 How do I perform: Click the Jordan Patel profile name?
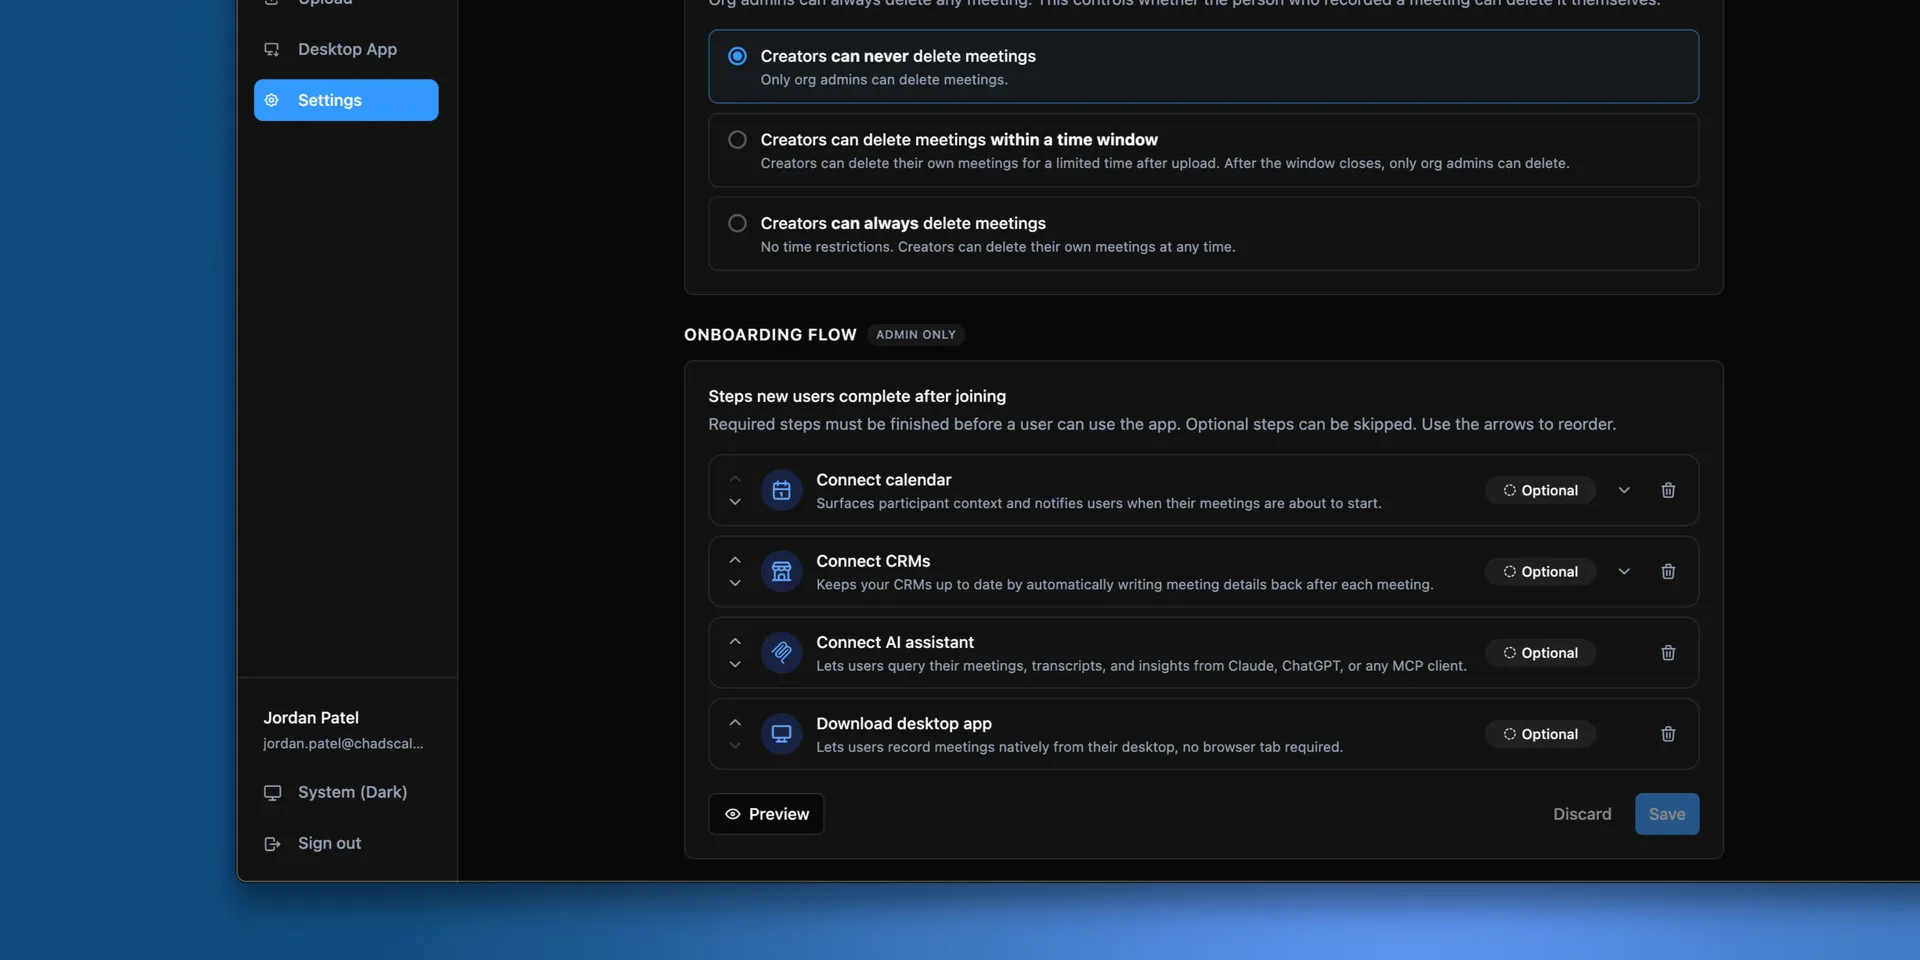pos(311,717)
